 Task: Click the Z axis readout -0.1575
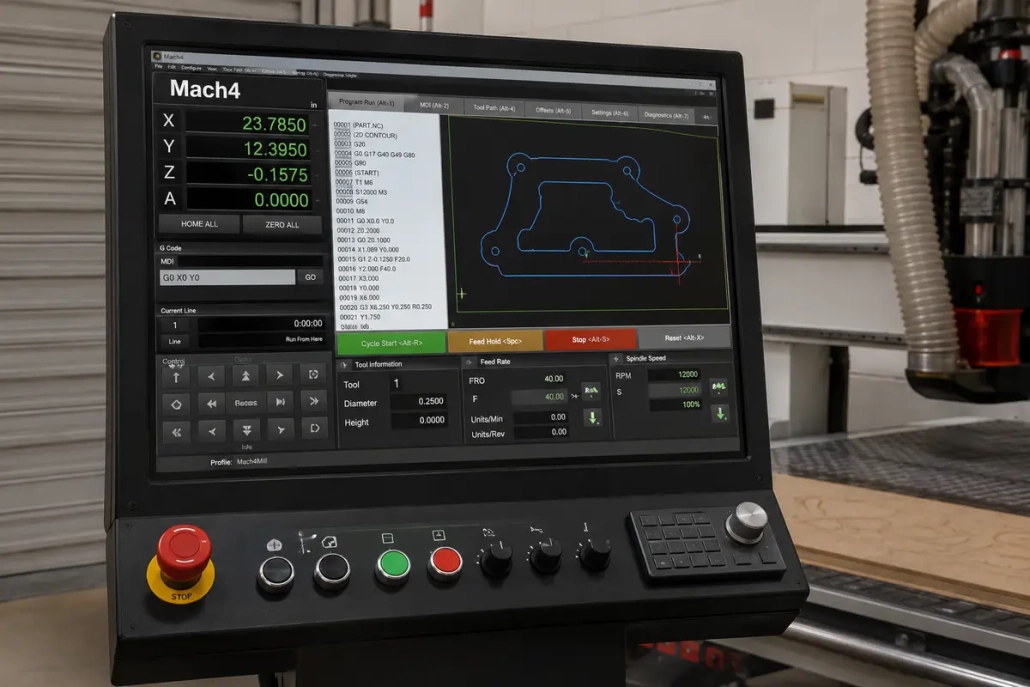tap(247, 174)
